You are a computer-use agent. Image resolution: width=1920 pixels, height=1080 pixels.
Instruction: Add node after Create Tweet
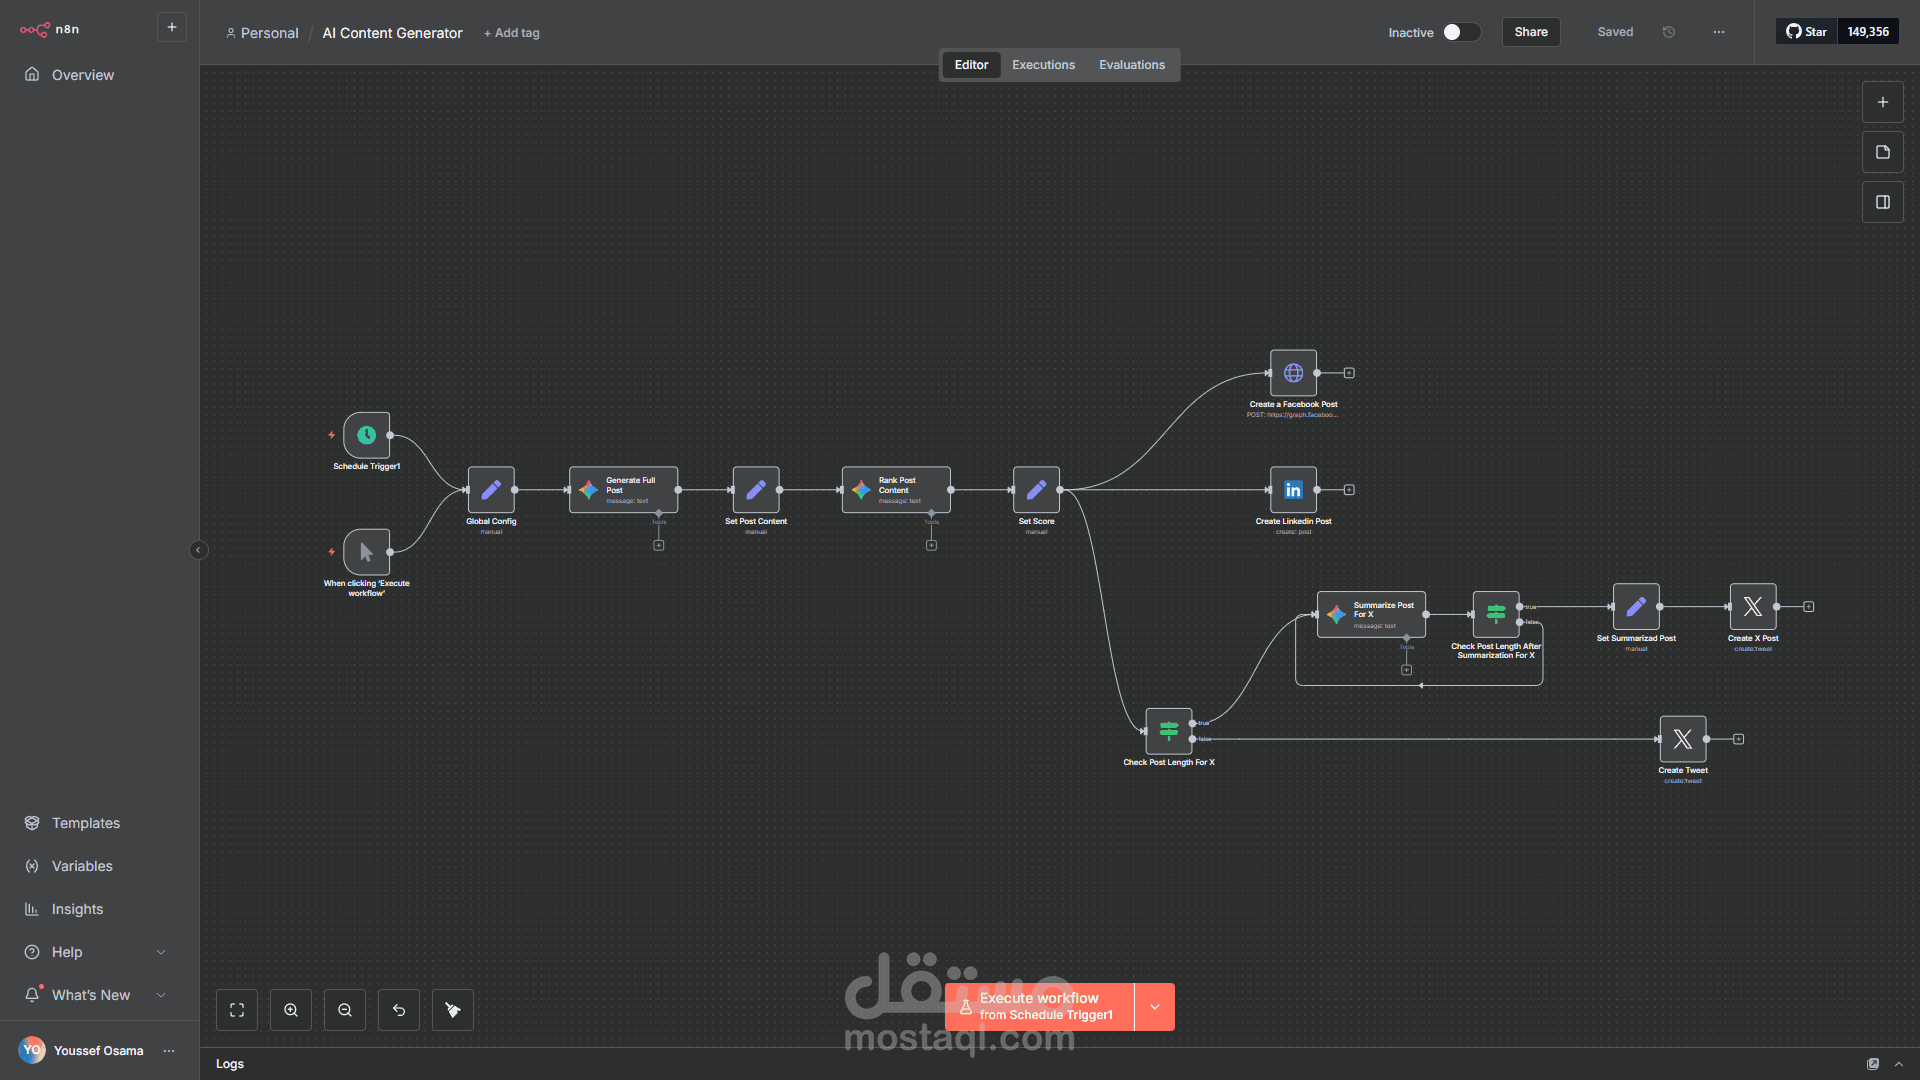[1739, 739]
